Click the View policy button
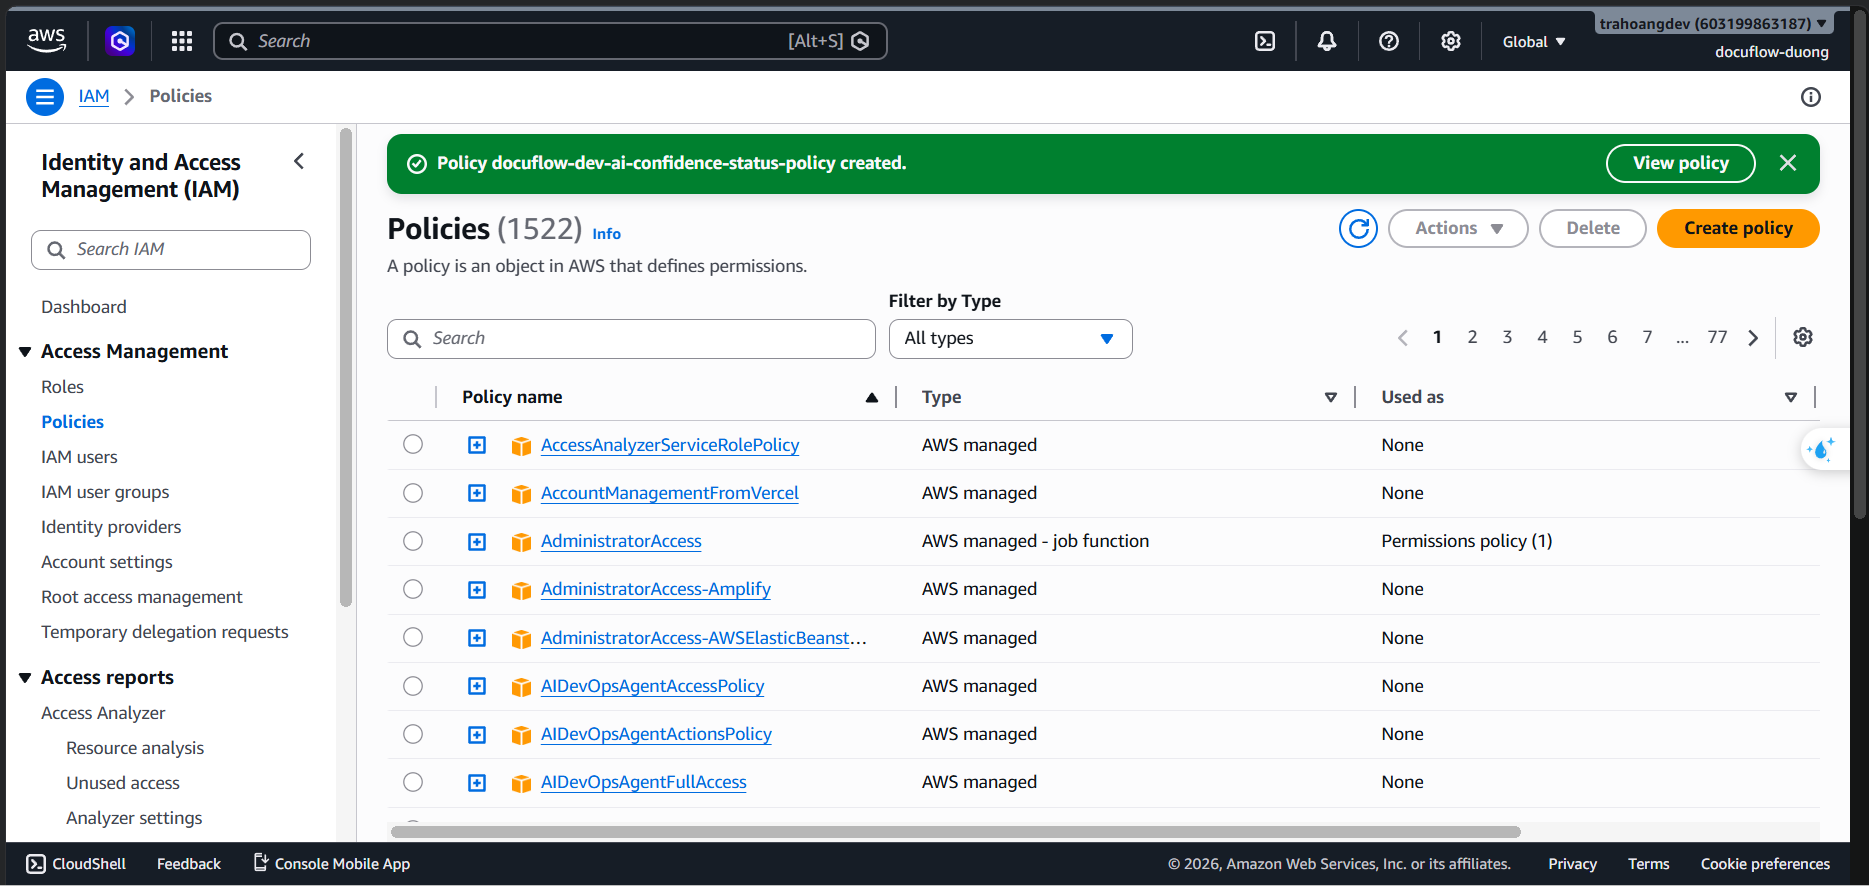The height and width of the screenshot is (886, 1869). coord(1680,163)
